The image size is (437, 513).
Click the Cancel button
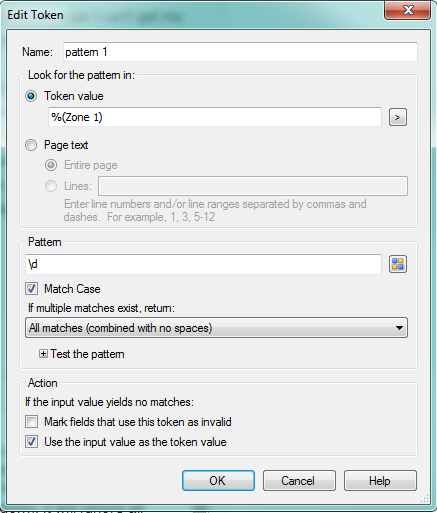(x=299, y=481)
